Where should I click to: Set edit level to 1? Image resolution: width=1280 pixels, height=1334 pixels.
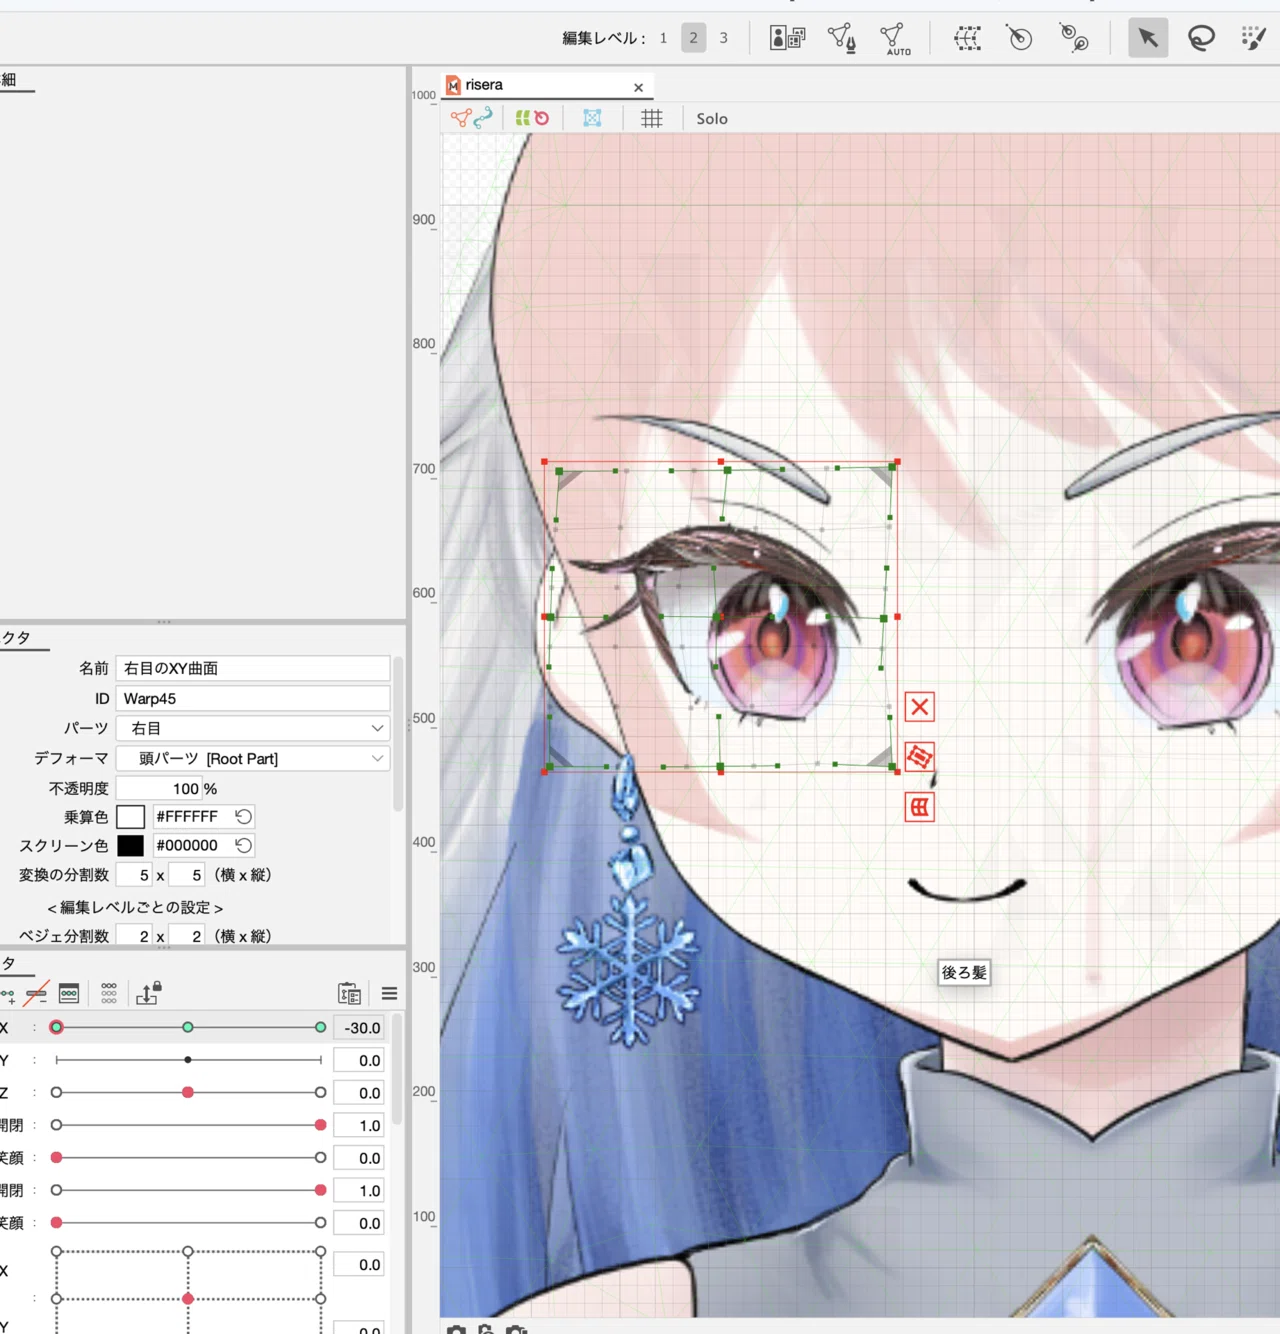tap(663, 38)
